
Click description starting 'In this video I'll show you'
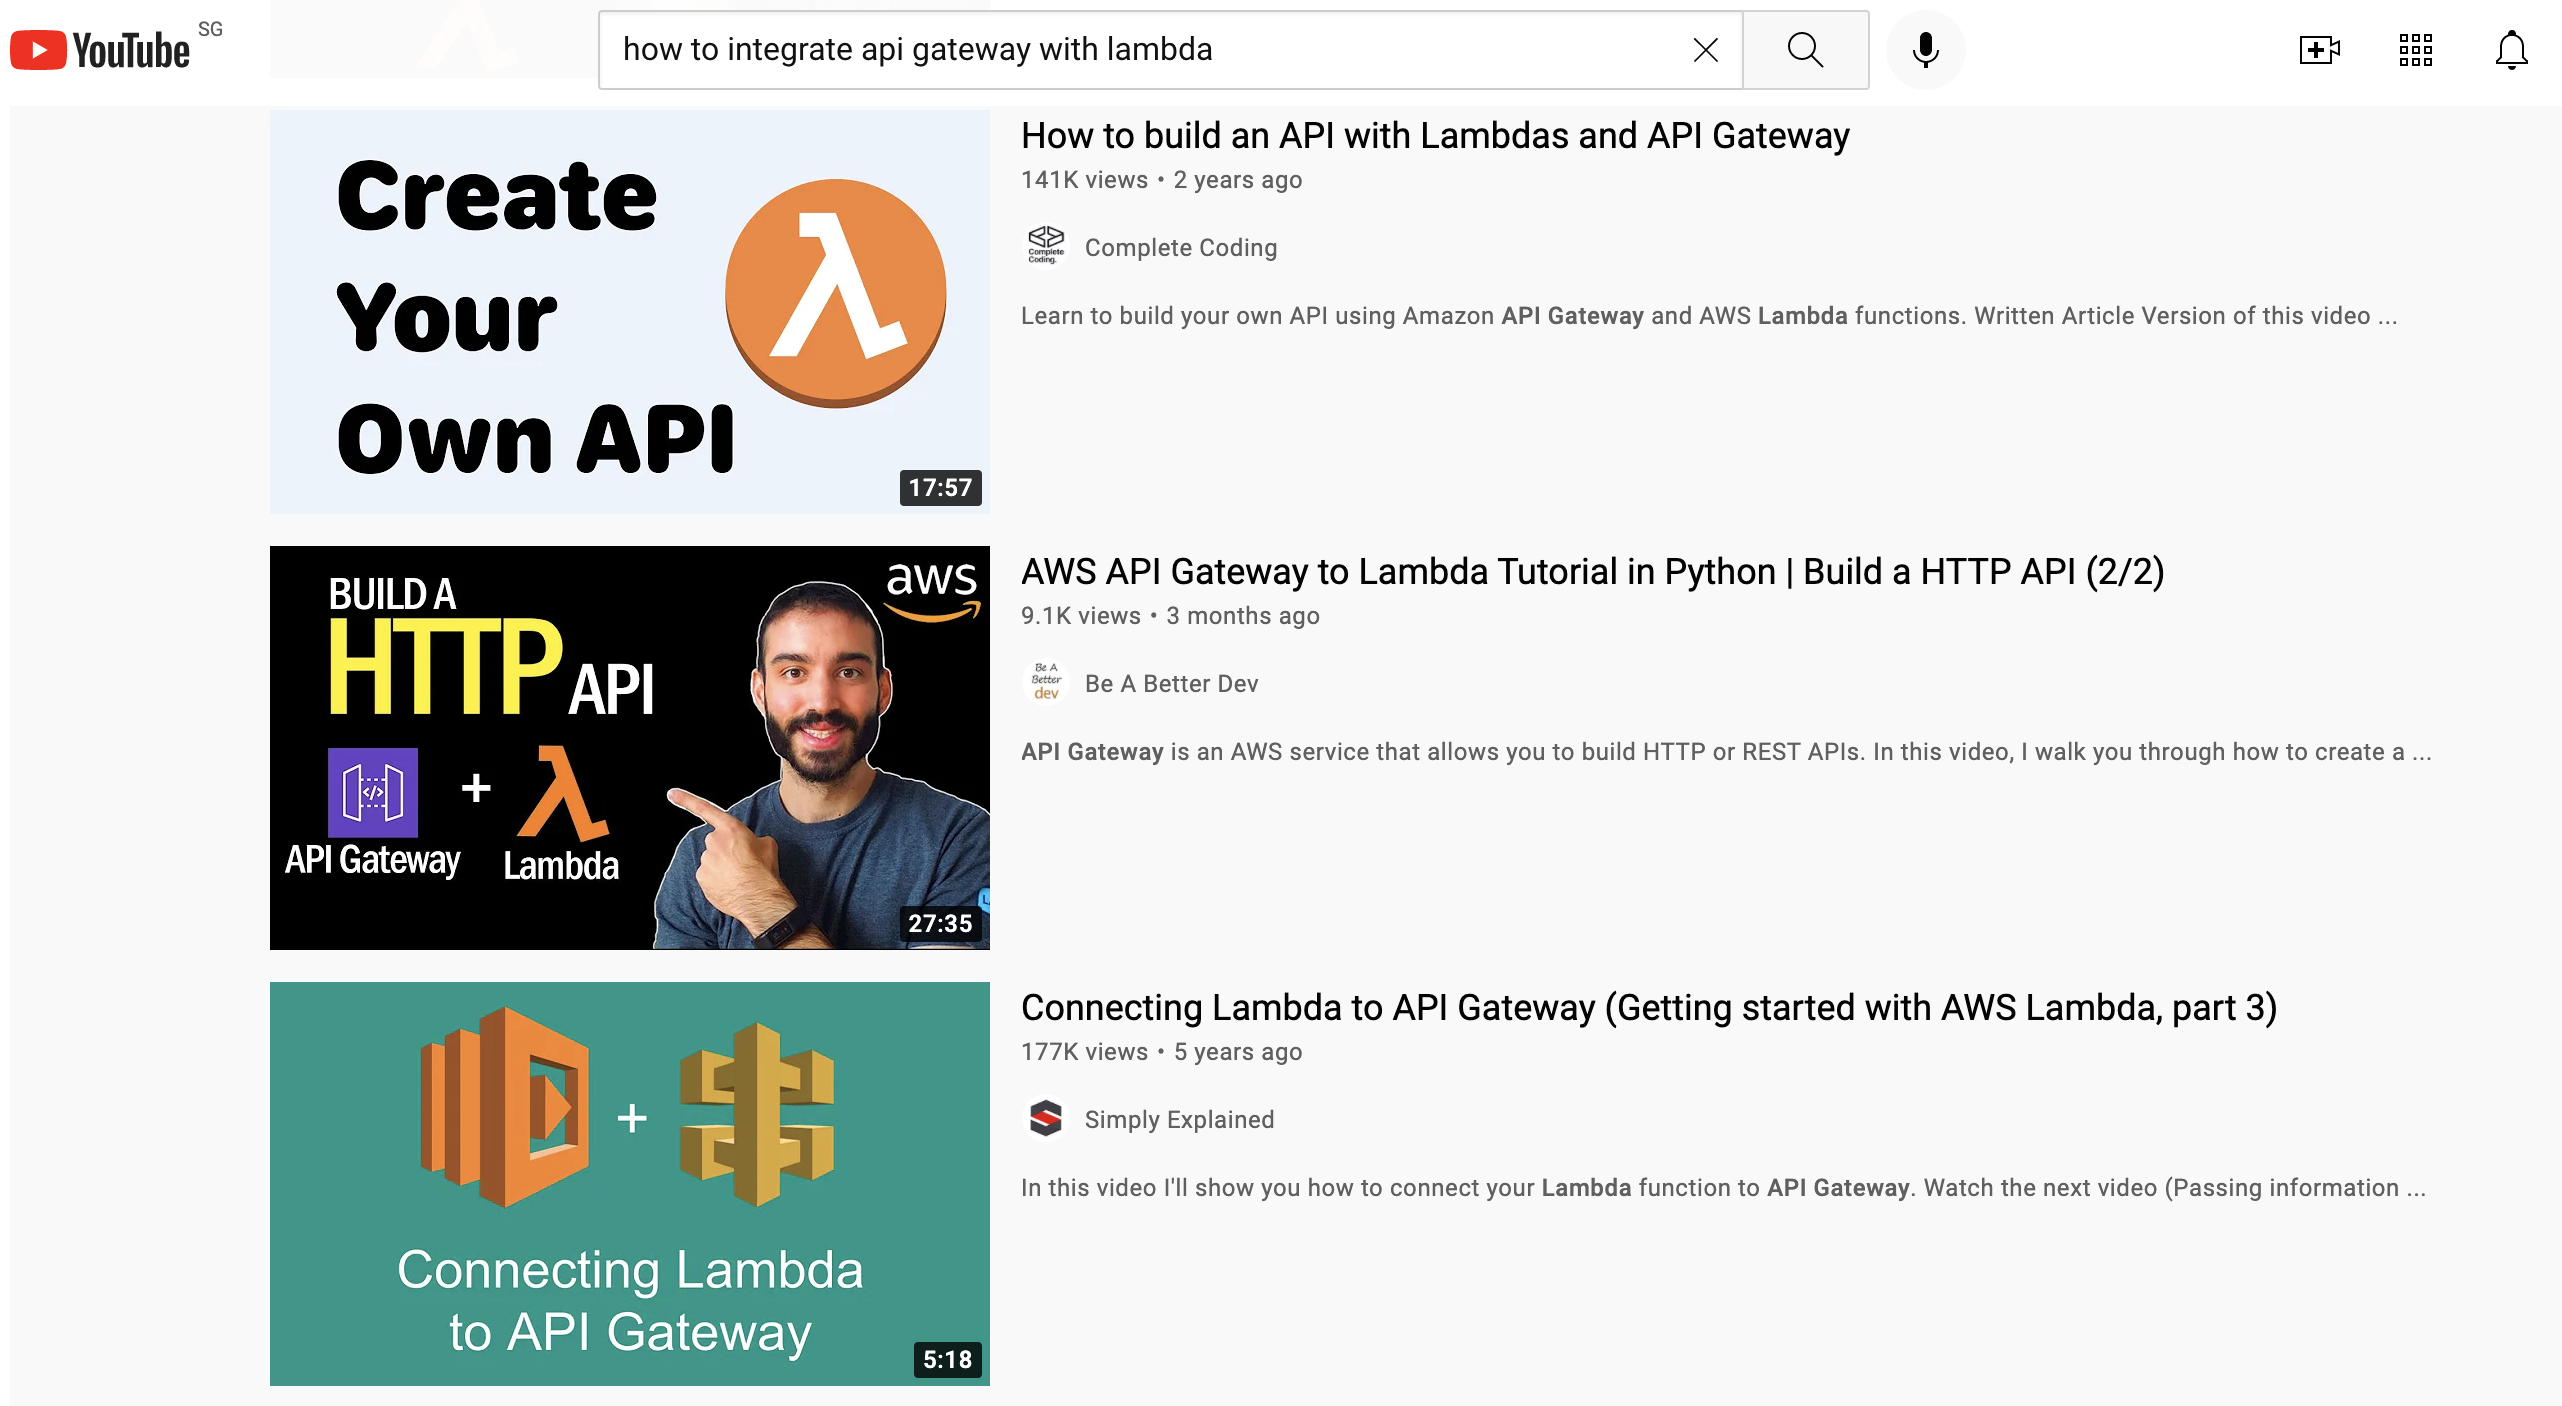click(x=1723, y=1188)
